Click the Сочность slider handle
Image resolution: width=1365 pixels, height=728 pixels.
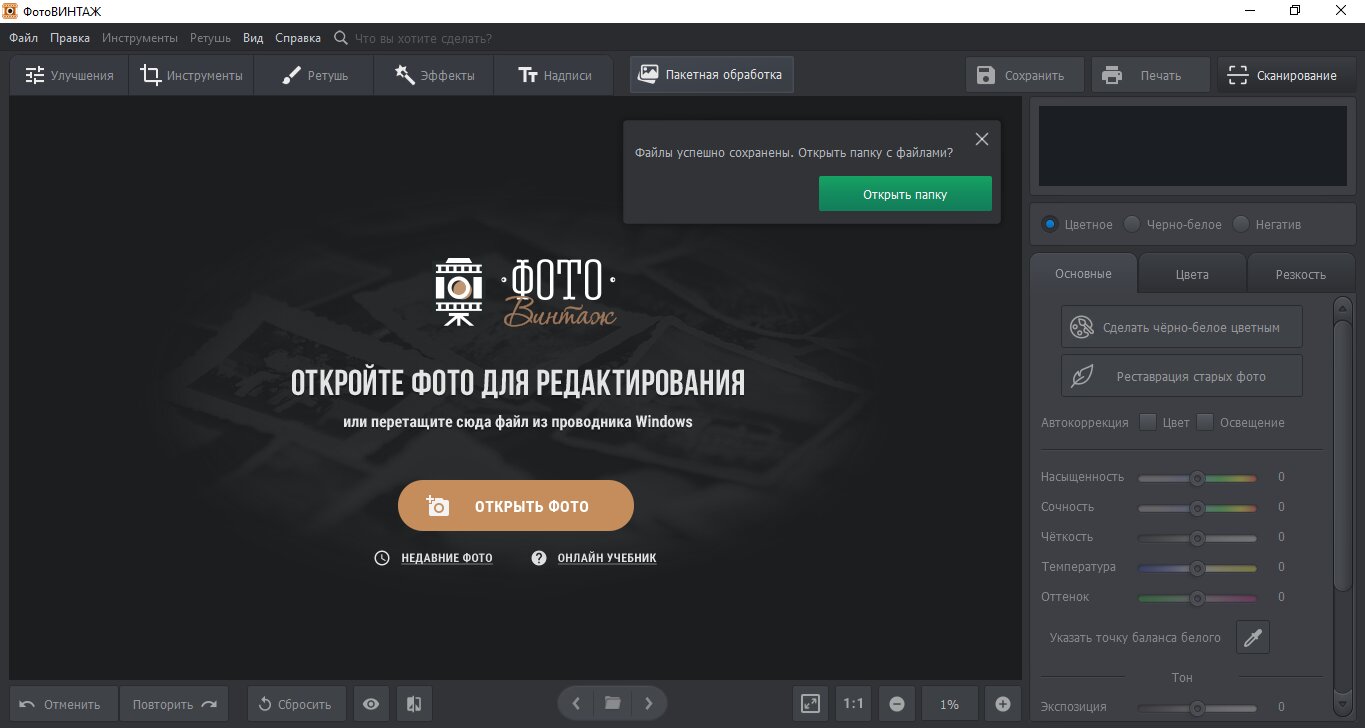coord(1197,508)
